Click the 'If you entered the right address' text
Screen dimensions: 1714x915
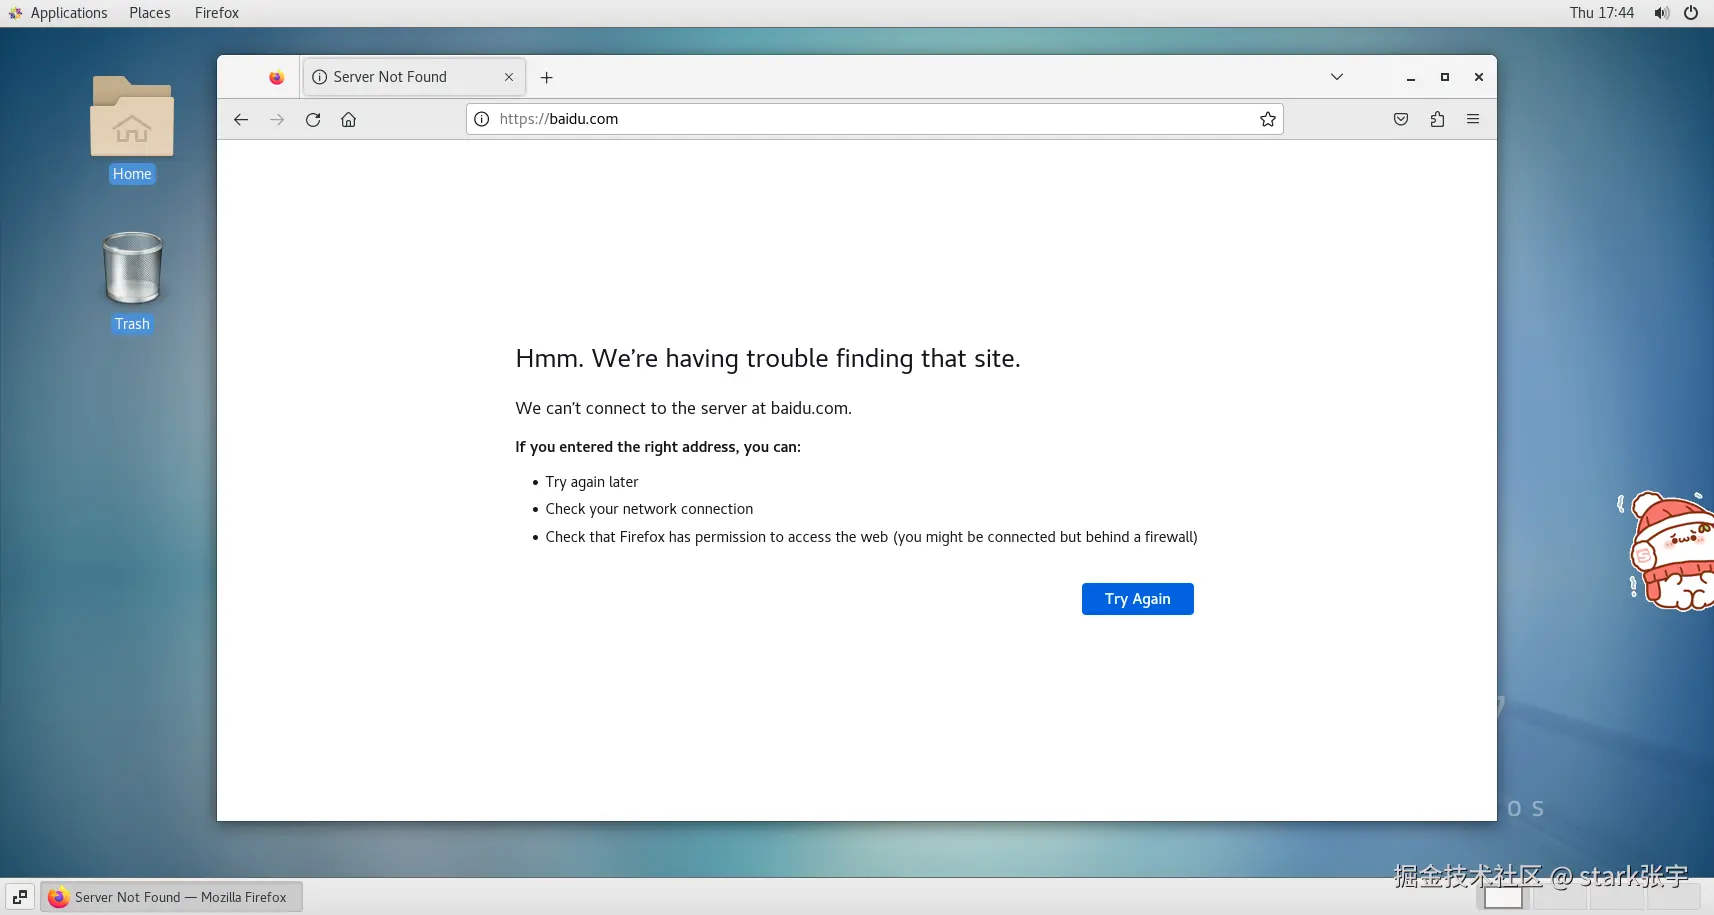click(658, 447)
